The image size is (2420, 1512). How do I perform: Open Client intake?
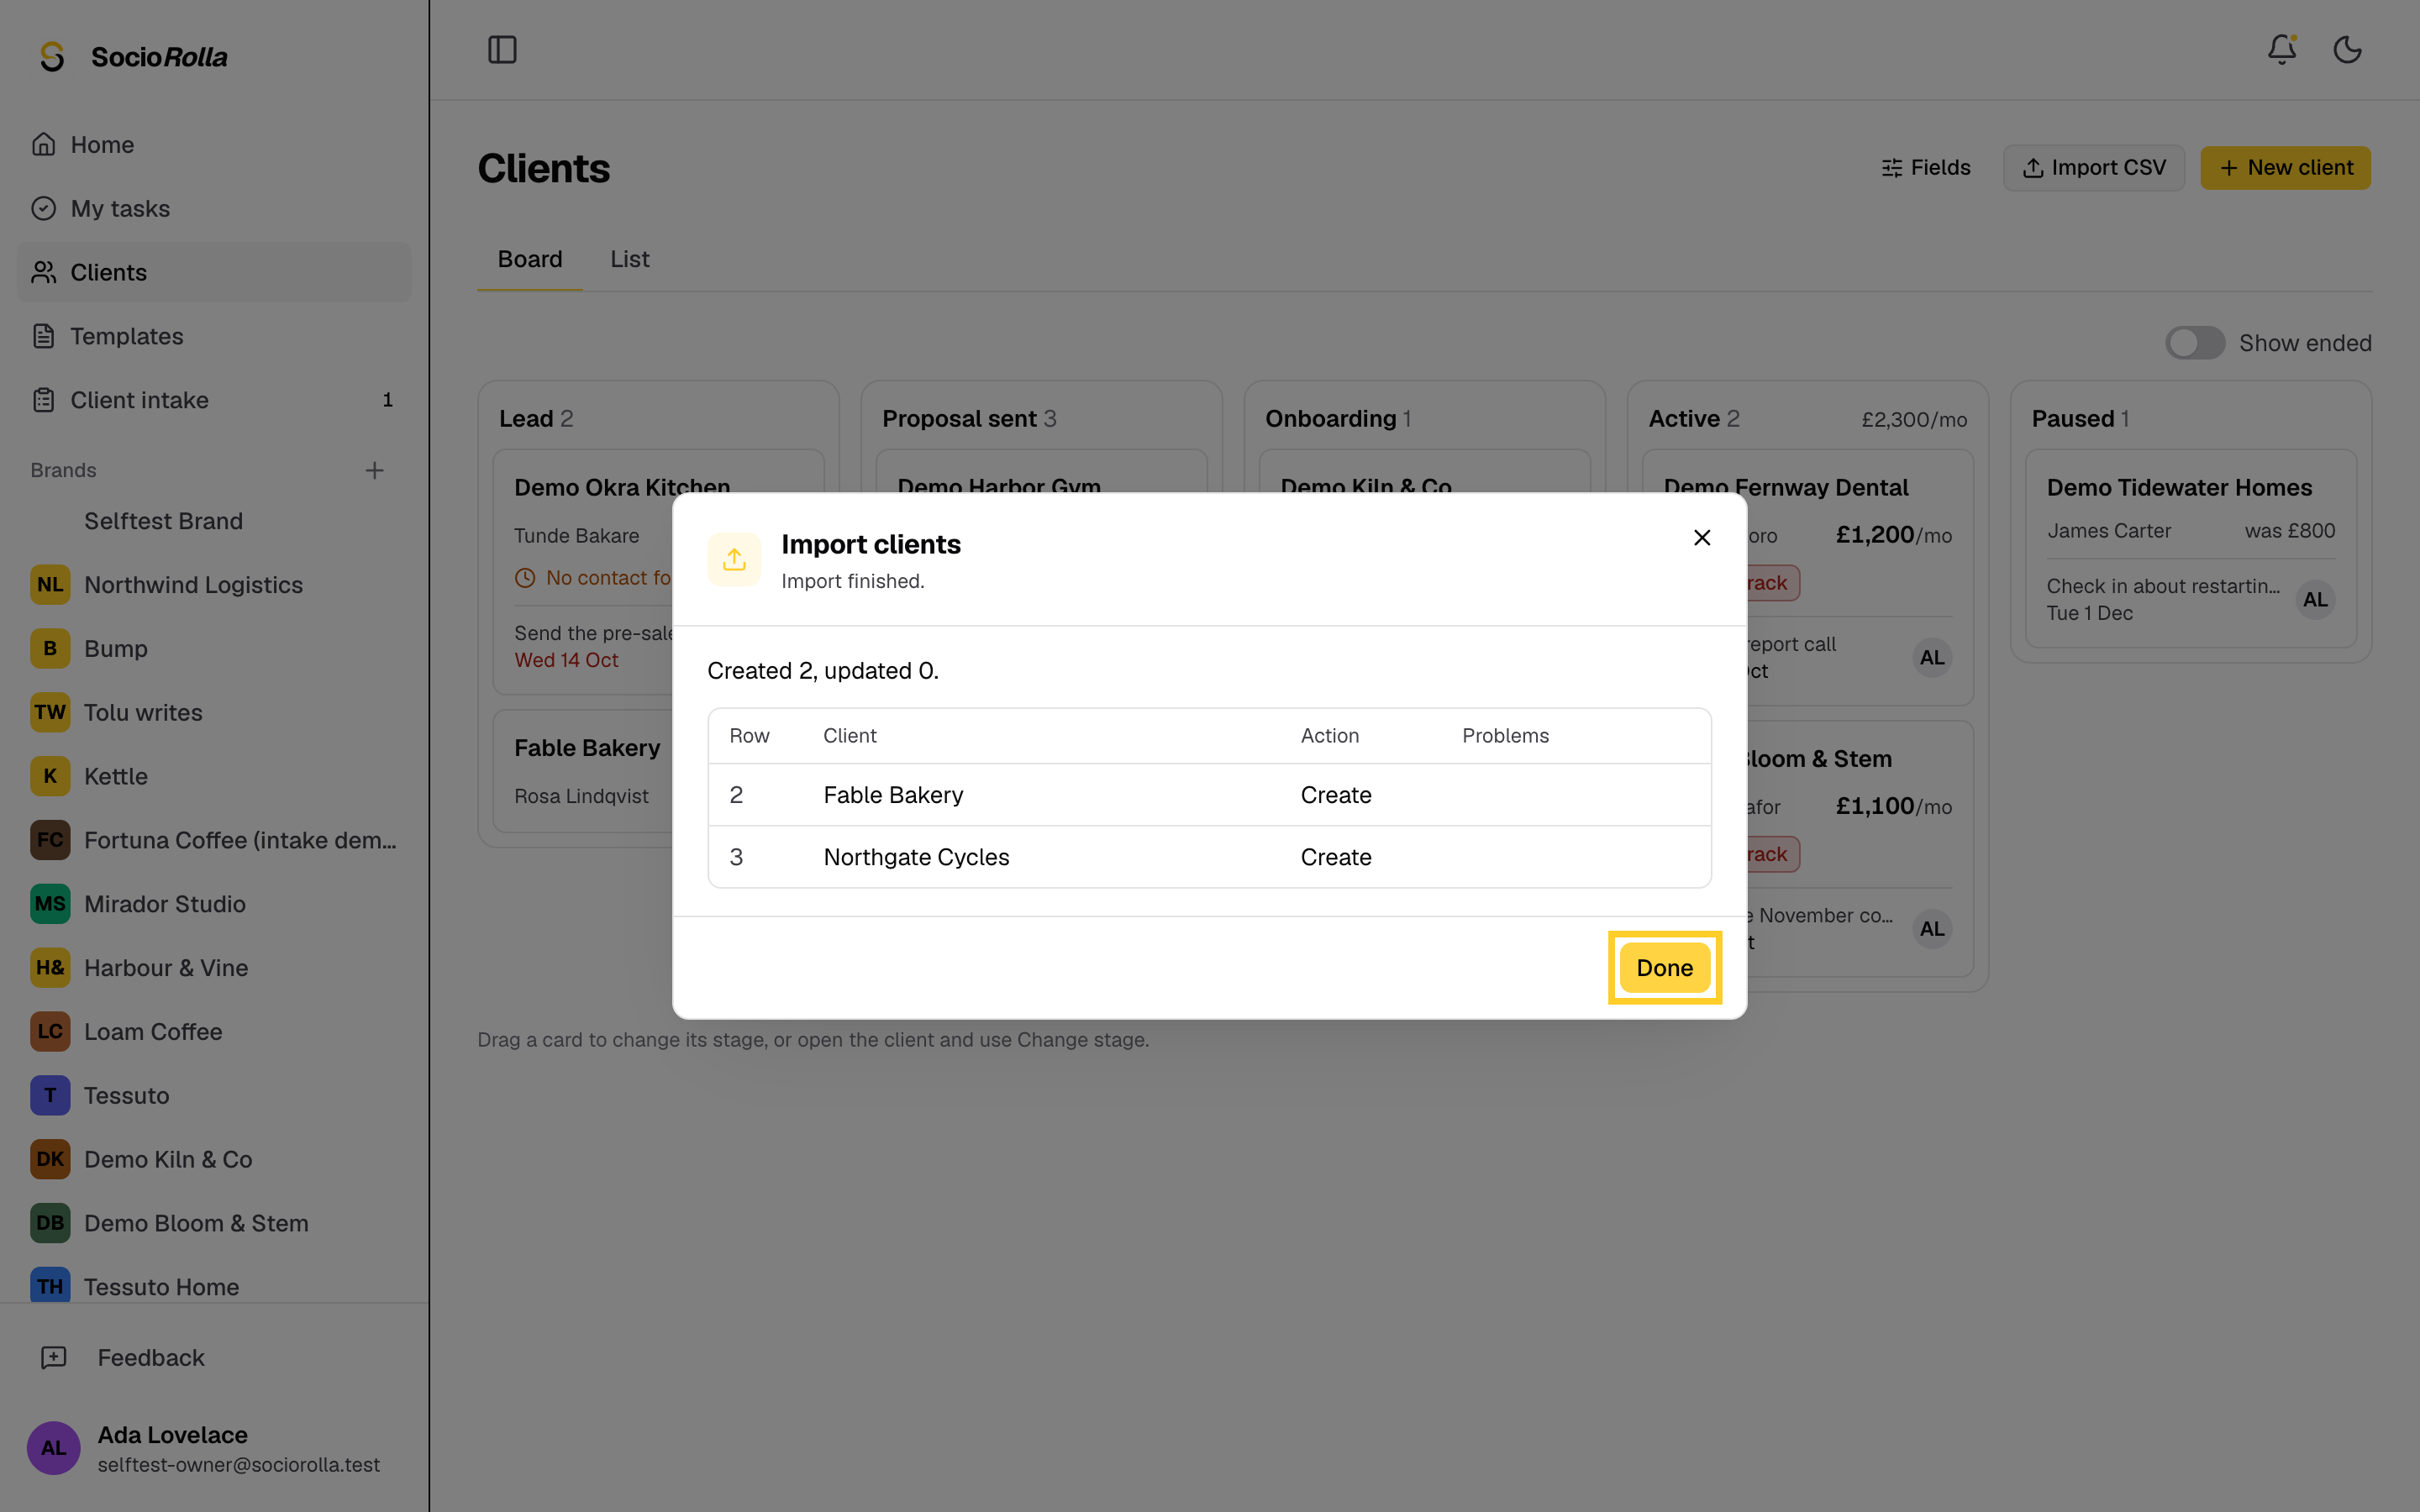pos(214,400)
